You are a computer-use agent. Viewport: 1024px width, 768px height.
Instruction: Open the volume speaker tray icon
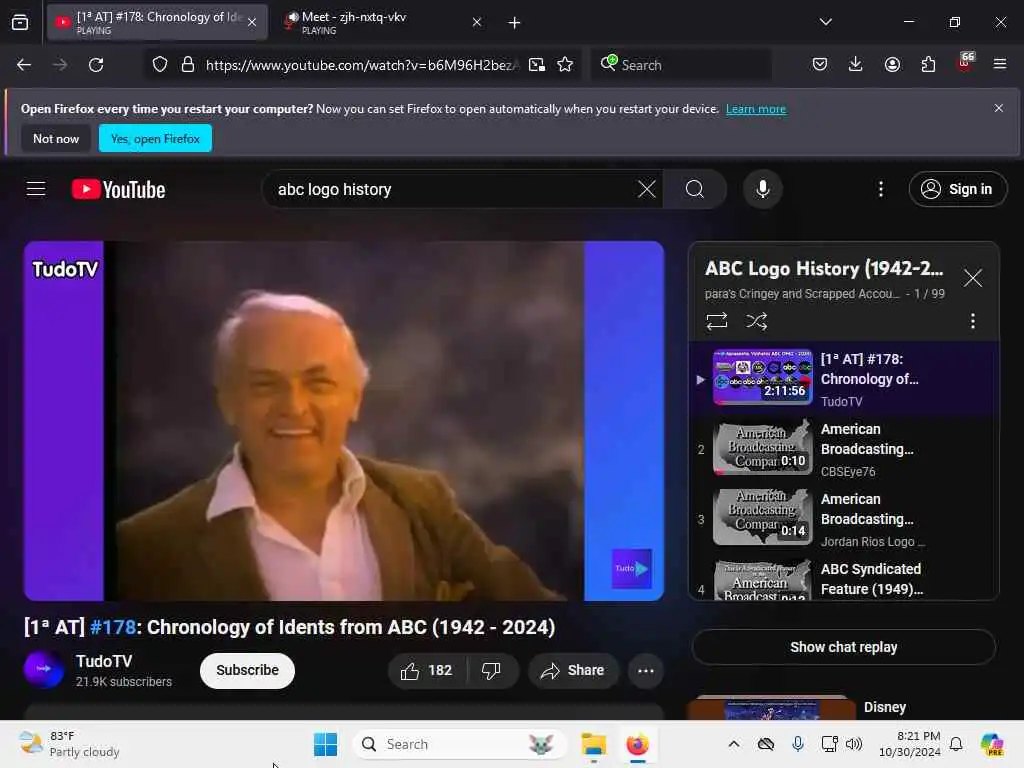(x=854, y=744)
